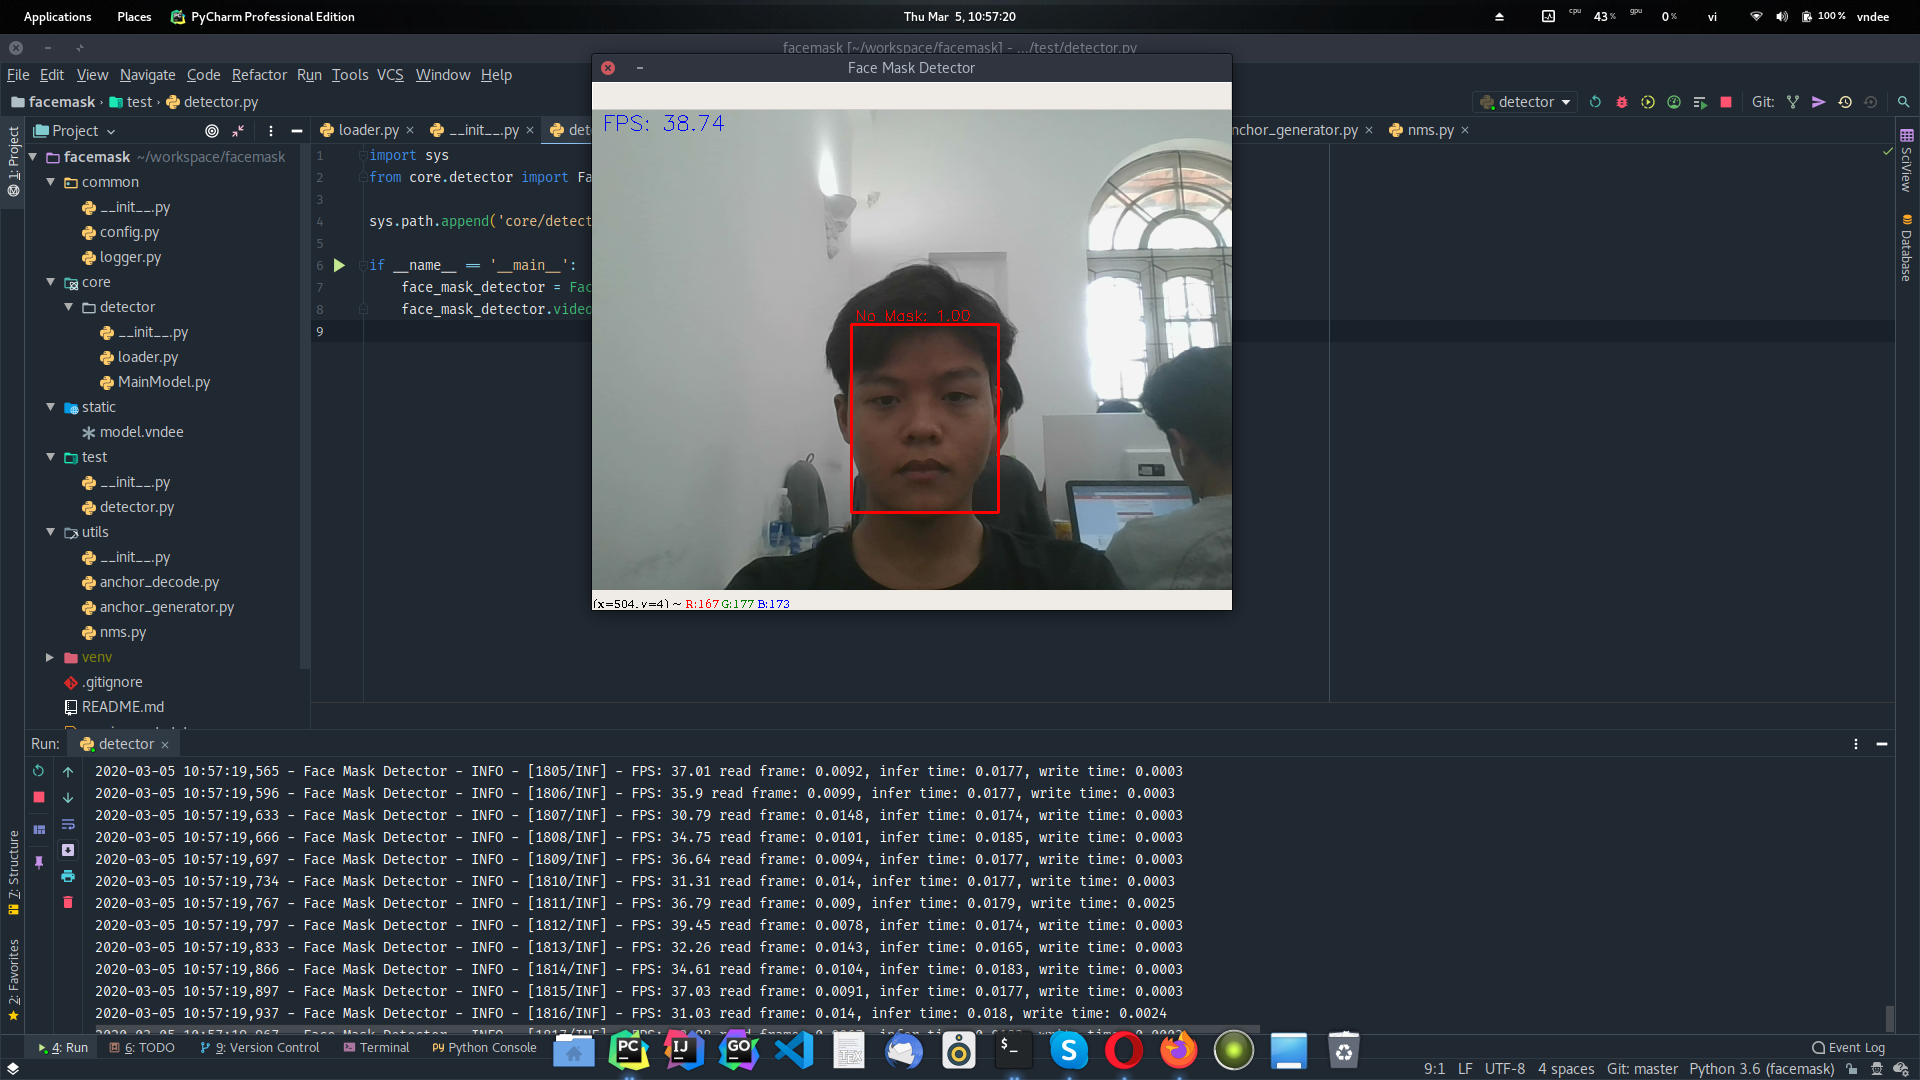The width and height of the screenshot is (1920, 1080).
Task: Toggle soft-wrap in the Run console
Action: (68, 824)
